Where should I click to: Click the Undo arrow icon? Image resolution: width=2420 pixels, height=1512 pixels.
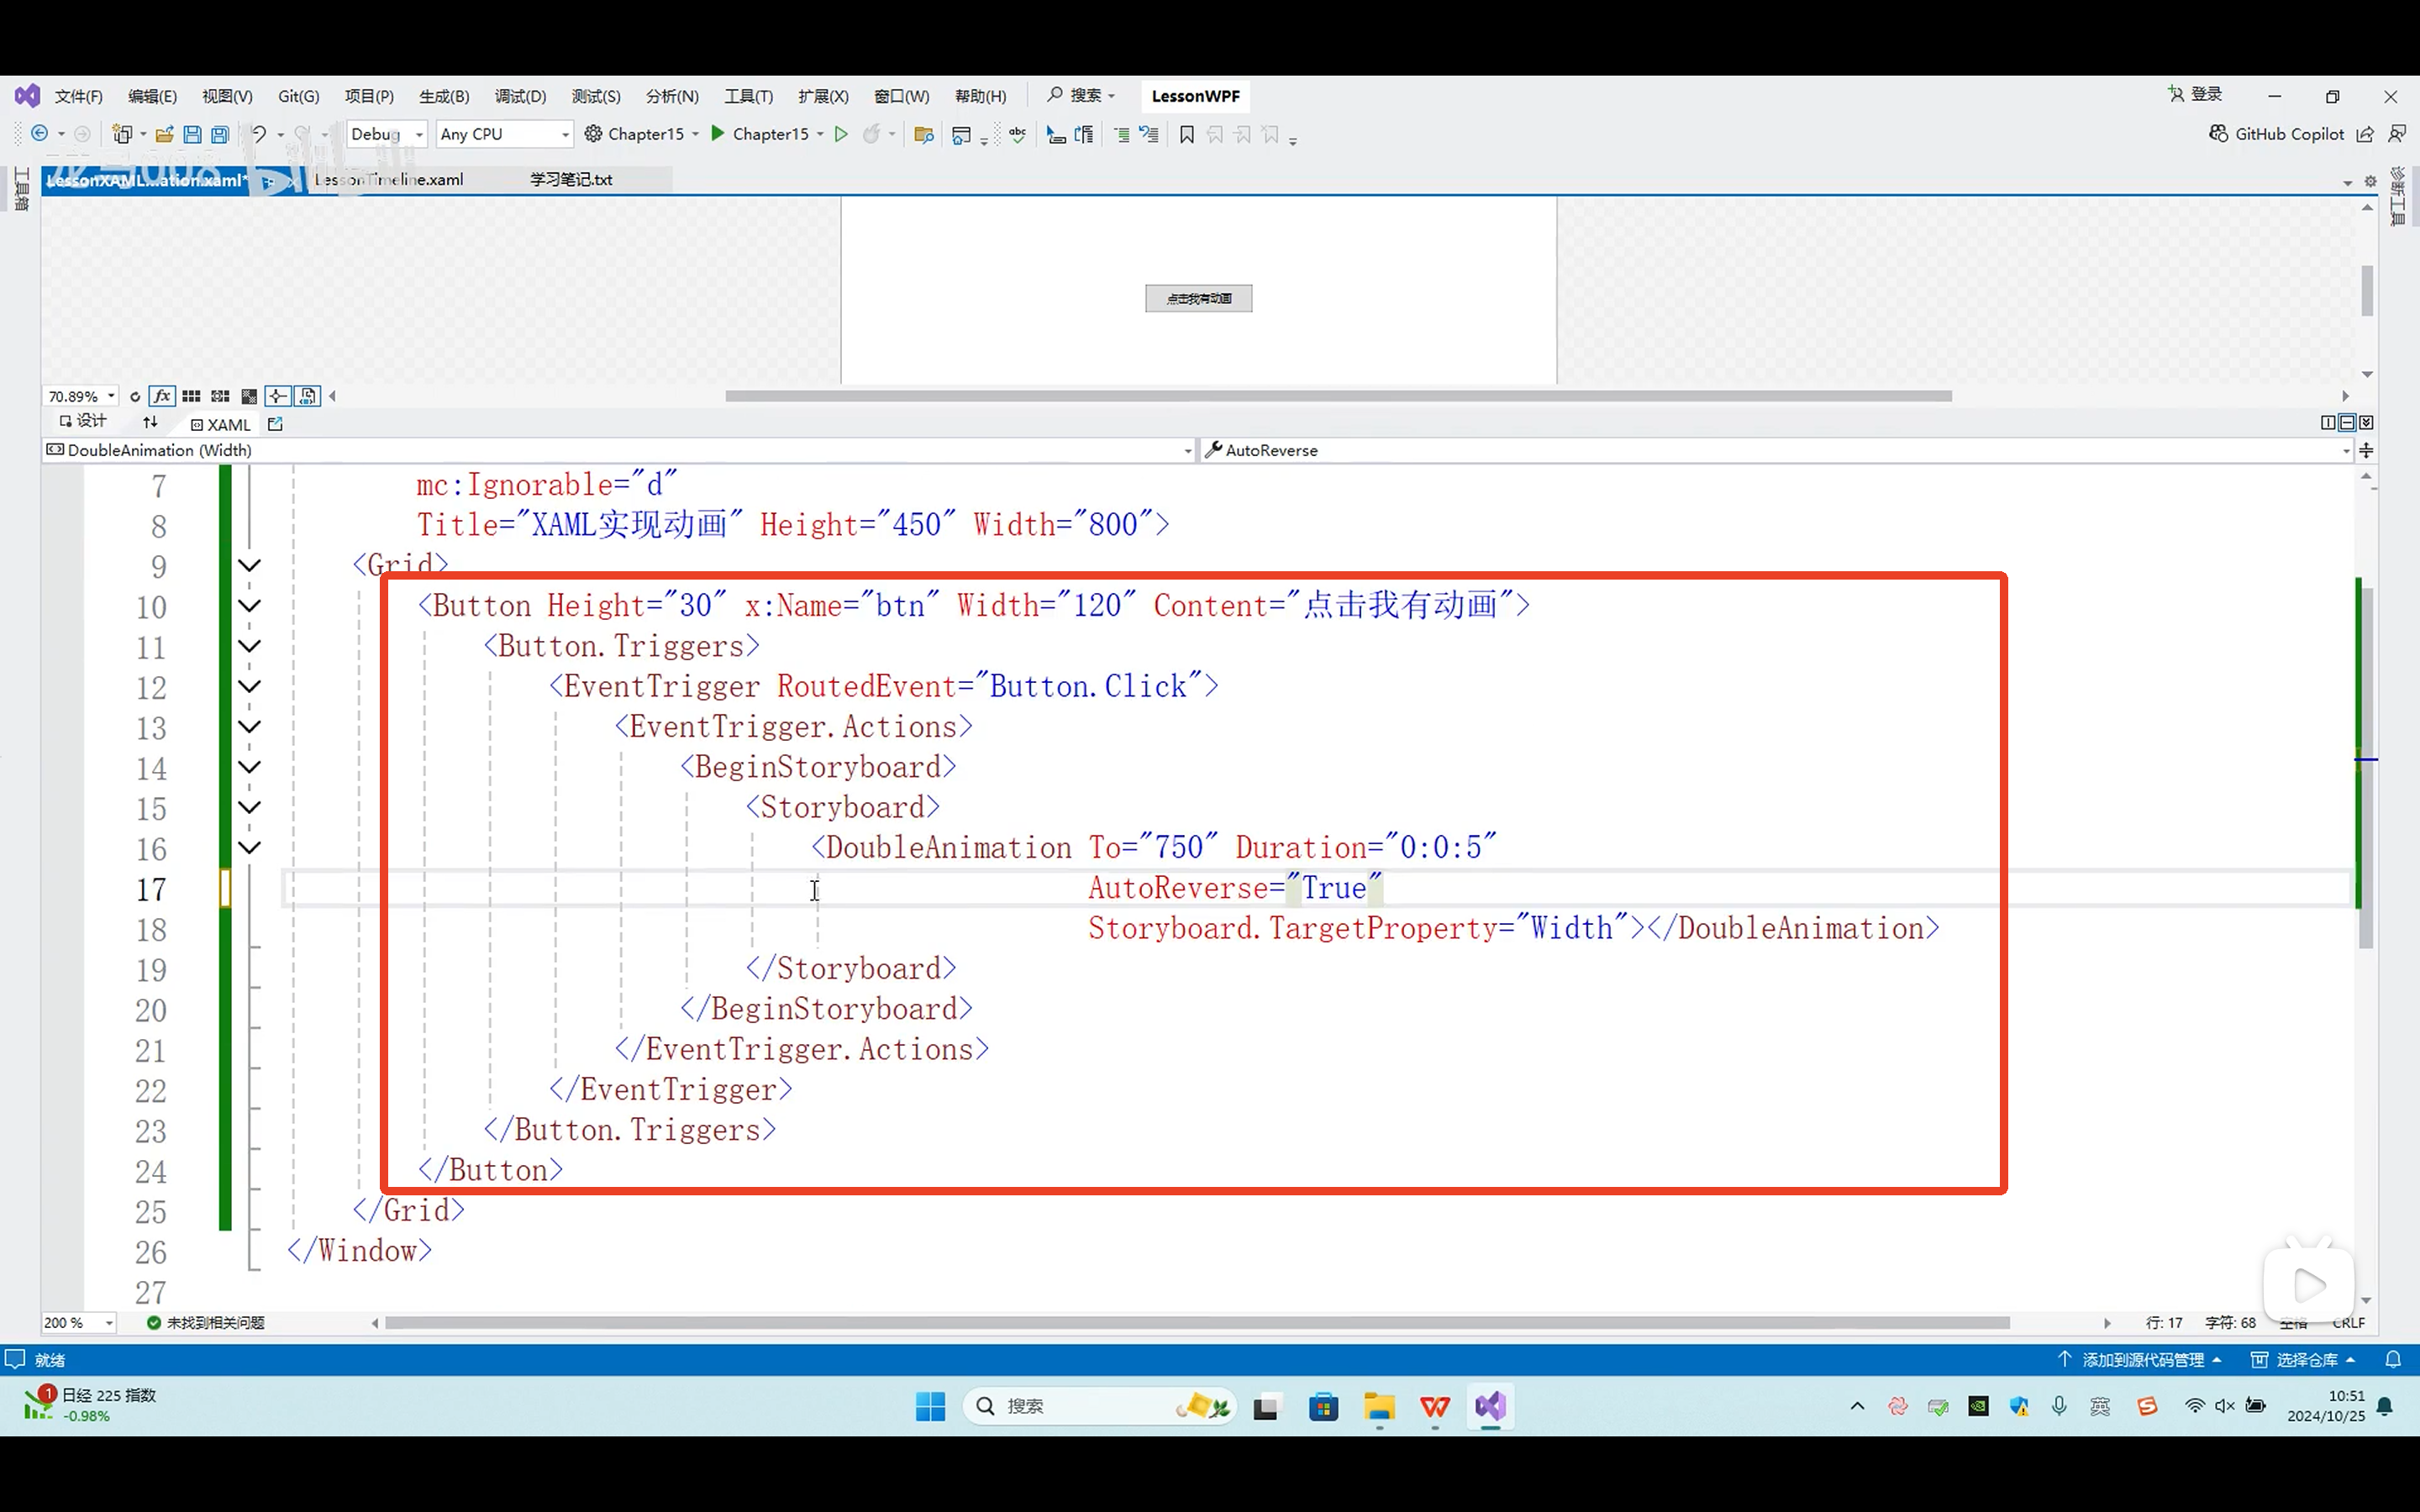(x=258, y=134)
